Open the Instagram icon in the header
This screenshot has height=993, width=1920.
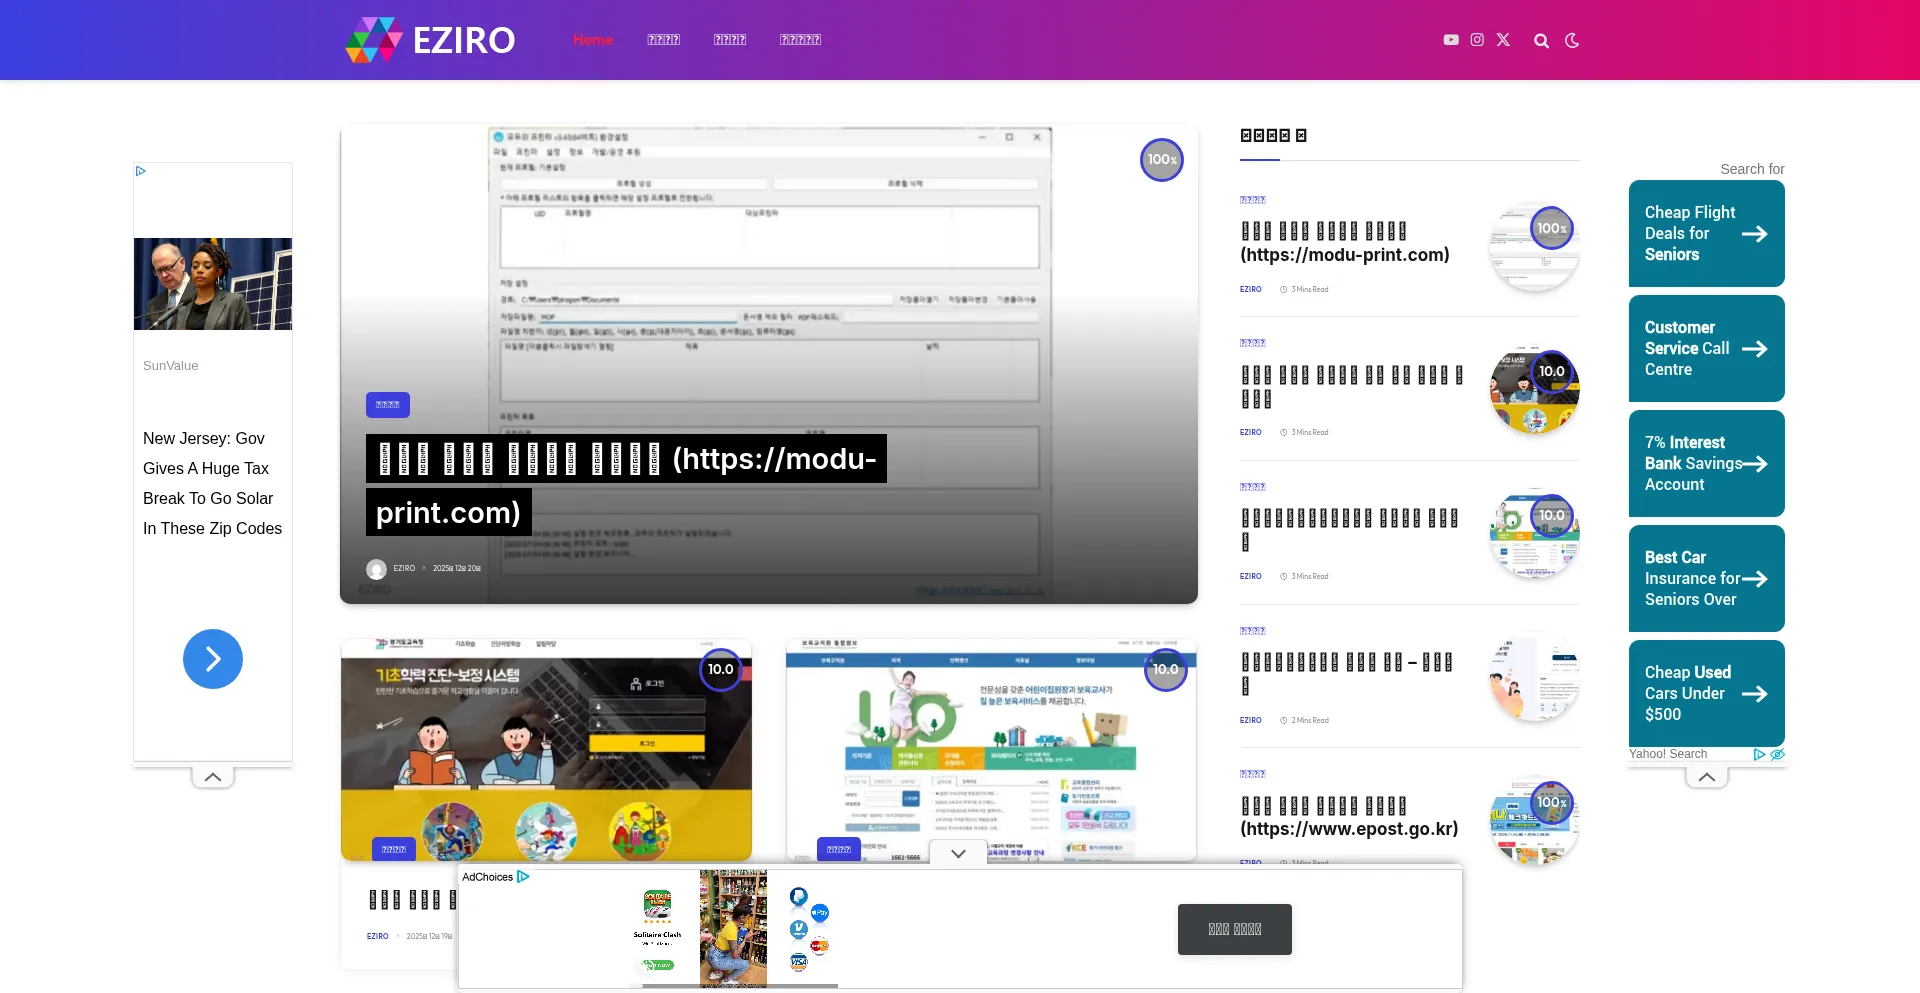tap(1477, 39)
